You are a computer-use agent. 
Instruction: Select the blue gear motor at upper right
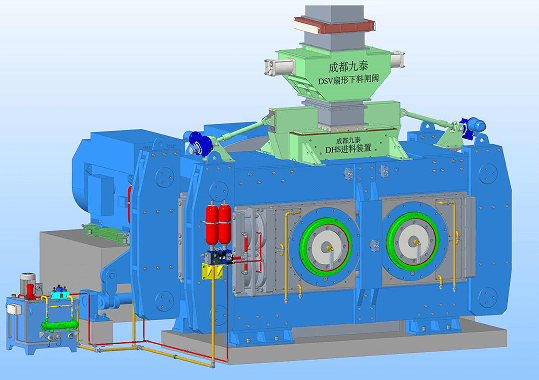(x=474, y=126)
